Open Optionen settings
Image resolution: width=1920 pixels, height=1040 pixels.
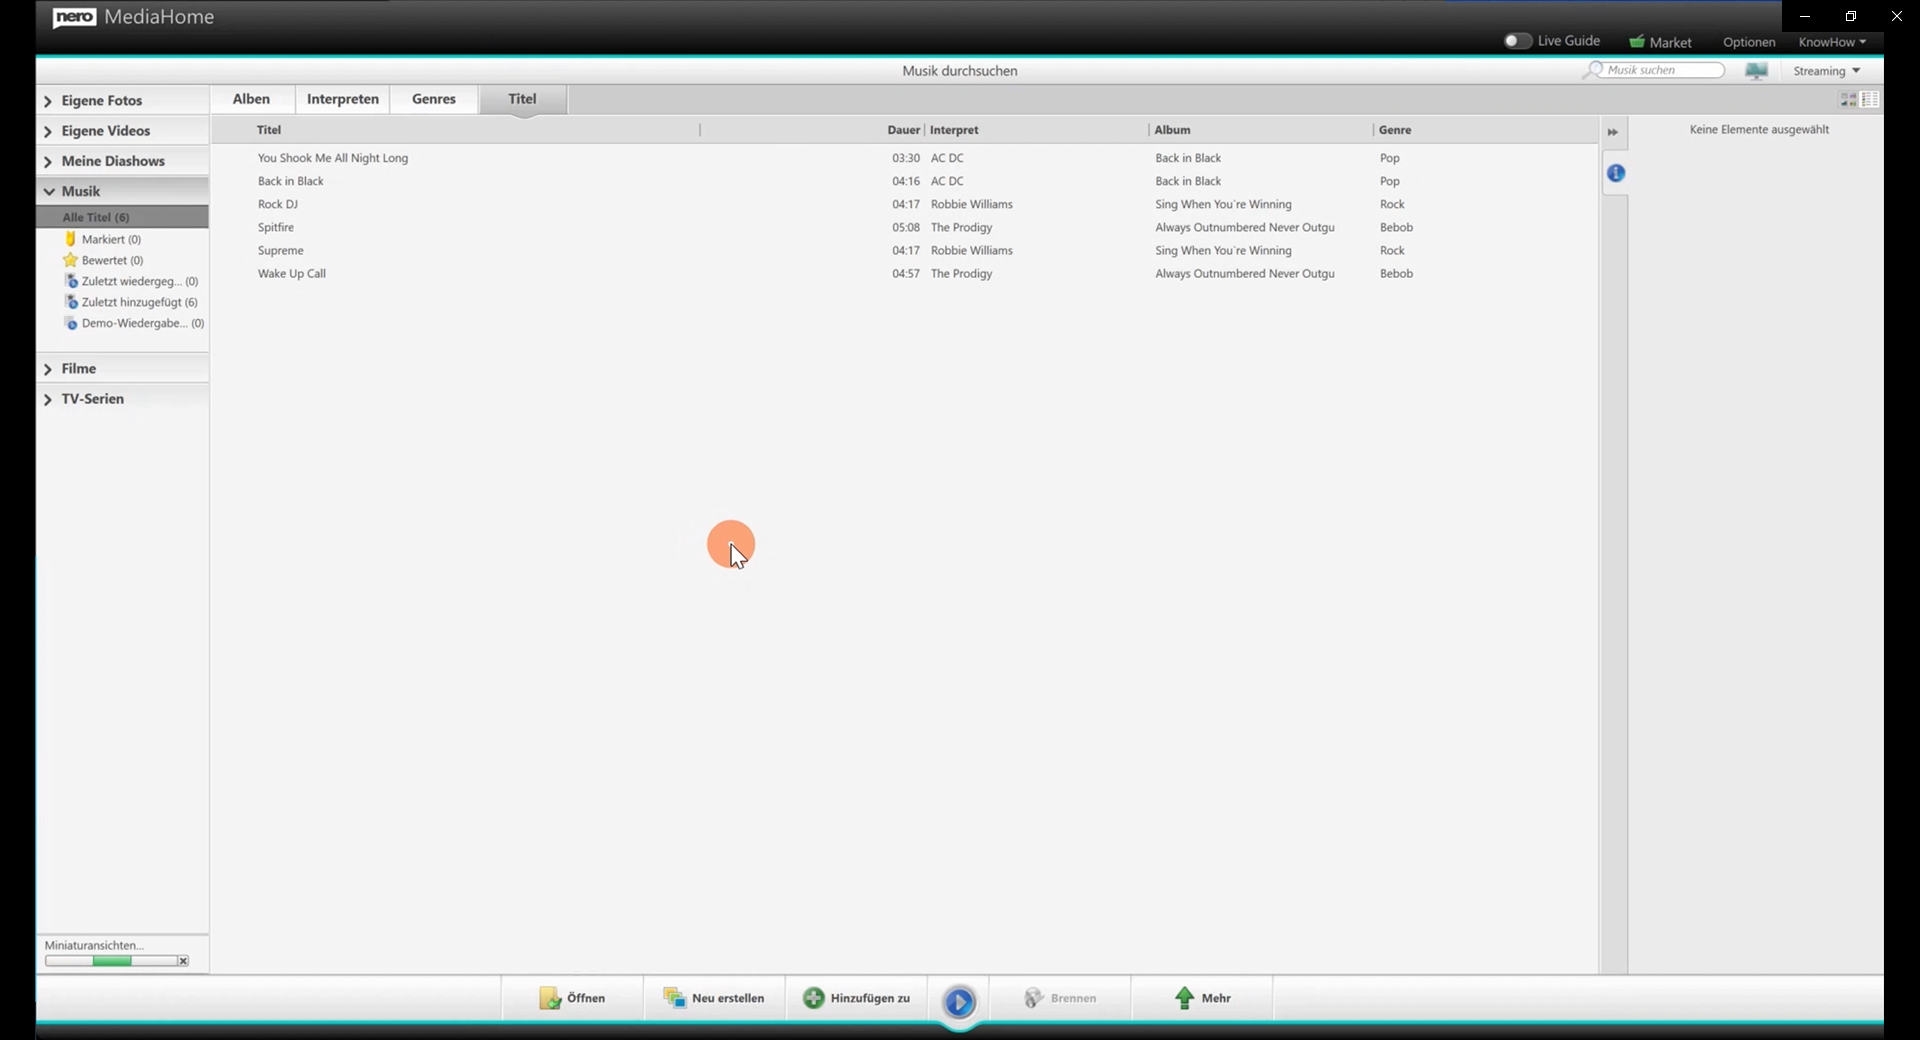tap(1749, 42)
